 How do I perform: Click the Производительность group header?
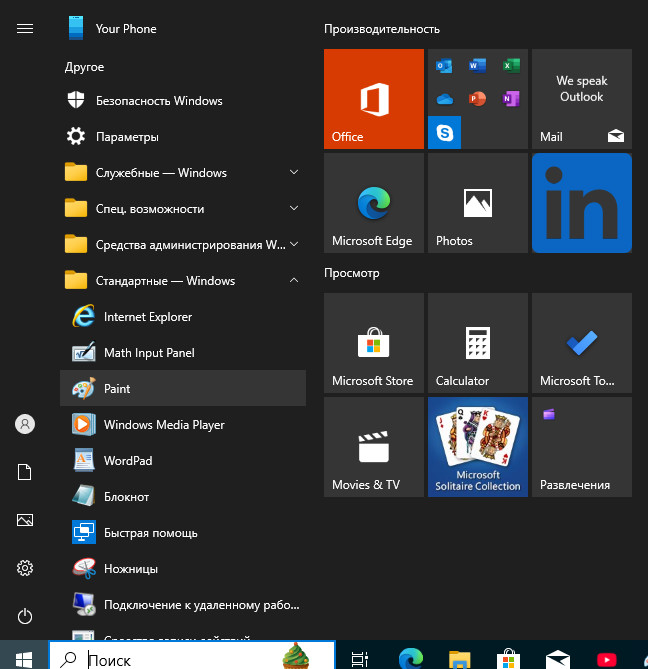pyautogui.click(x=382, y=29)
